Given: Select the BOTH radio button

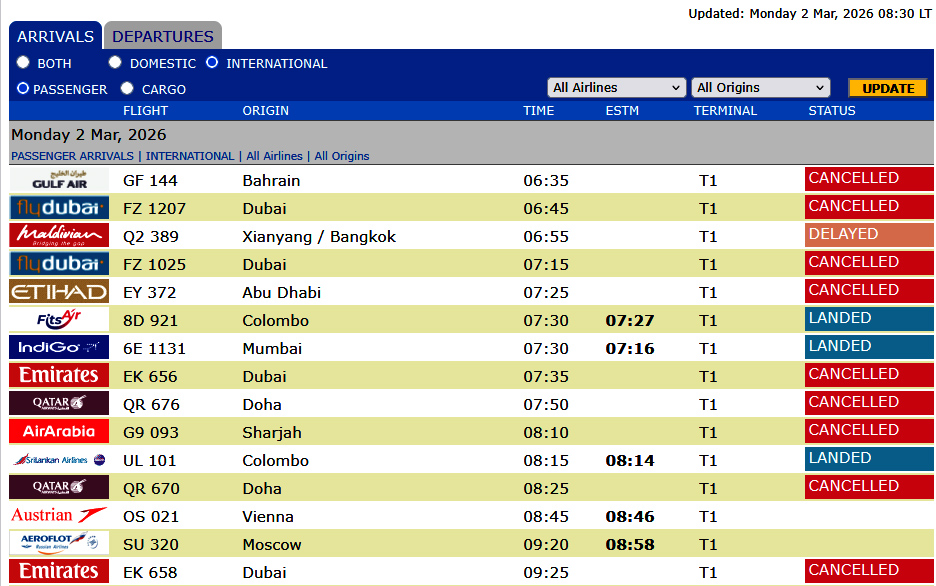Looking at the screenshot, I should point(23,63).
